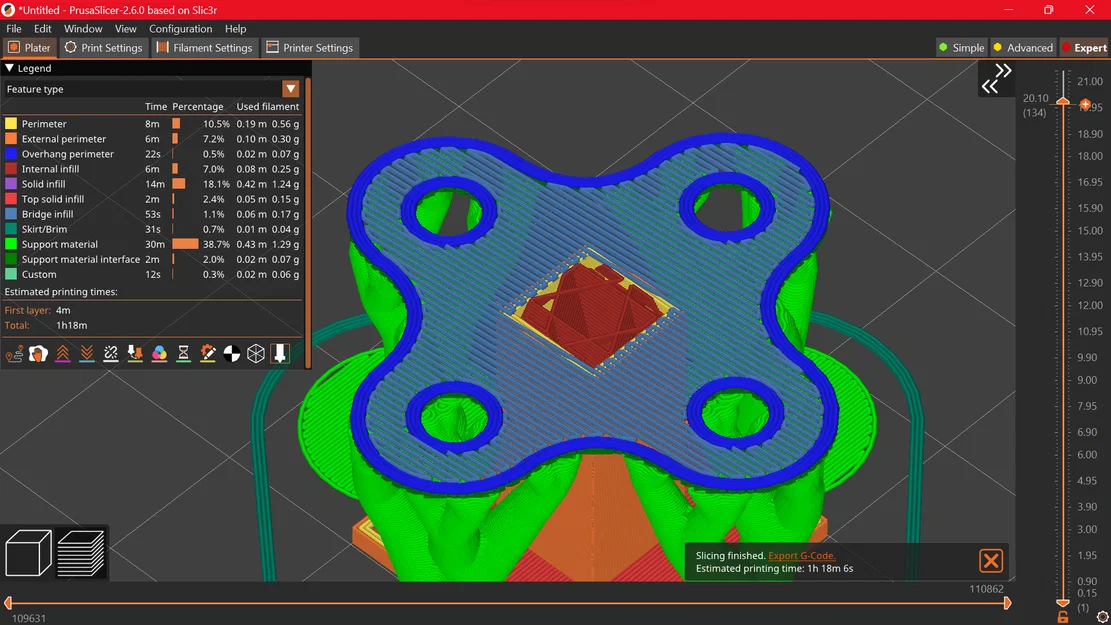This screenshot has height=625, width=1111.
Task: Click the left thumb of horizontal moves slider
Action: [8, 603]
